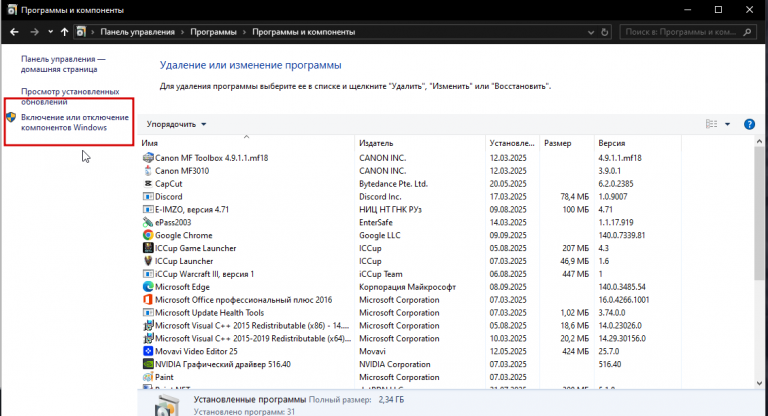Refresh the programs list
The image size is (768, 416).
click(x=604, y=32)
